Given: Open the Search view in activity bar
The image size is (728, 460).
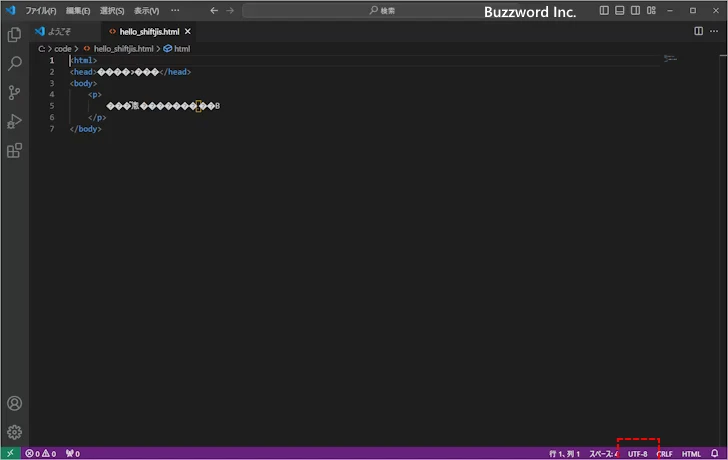Looking at the screenshot, I should [x=14, y=64].
